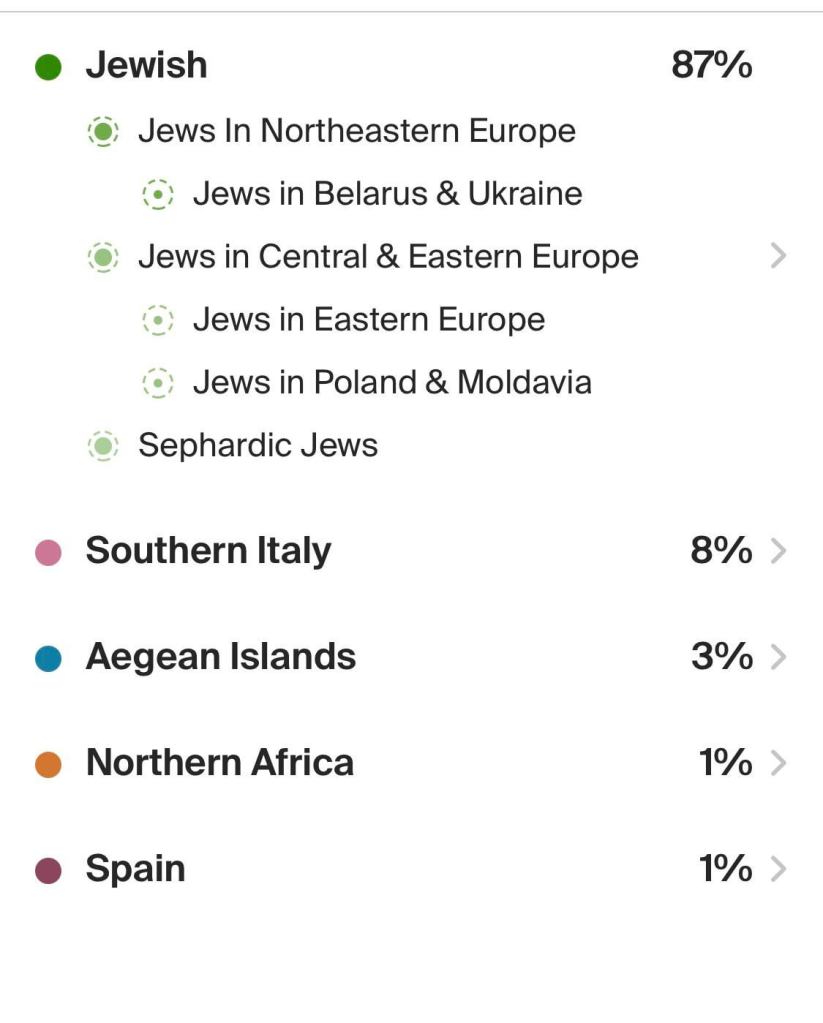Expand the Aegean Islands chevron arrow
This screenshot has width=823, height=1023.
point(779,658)
